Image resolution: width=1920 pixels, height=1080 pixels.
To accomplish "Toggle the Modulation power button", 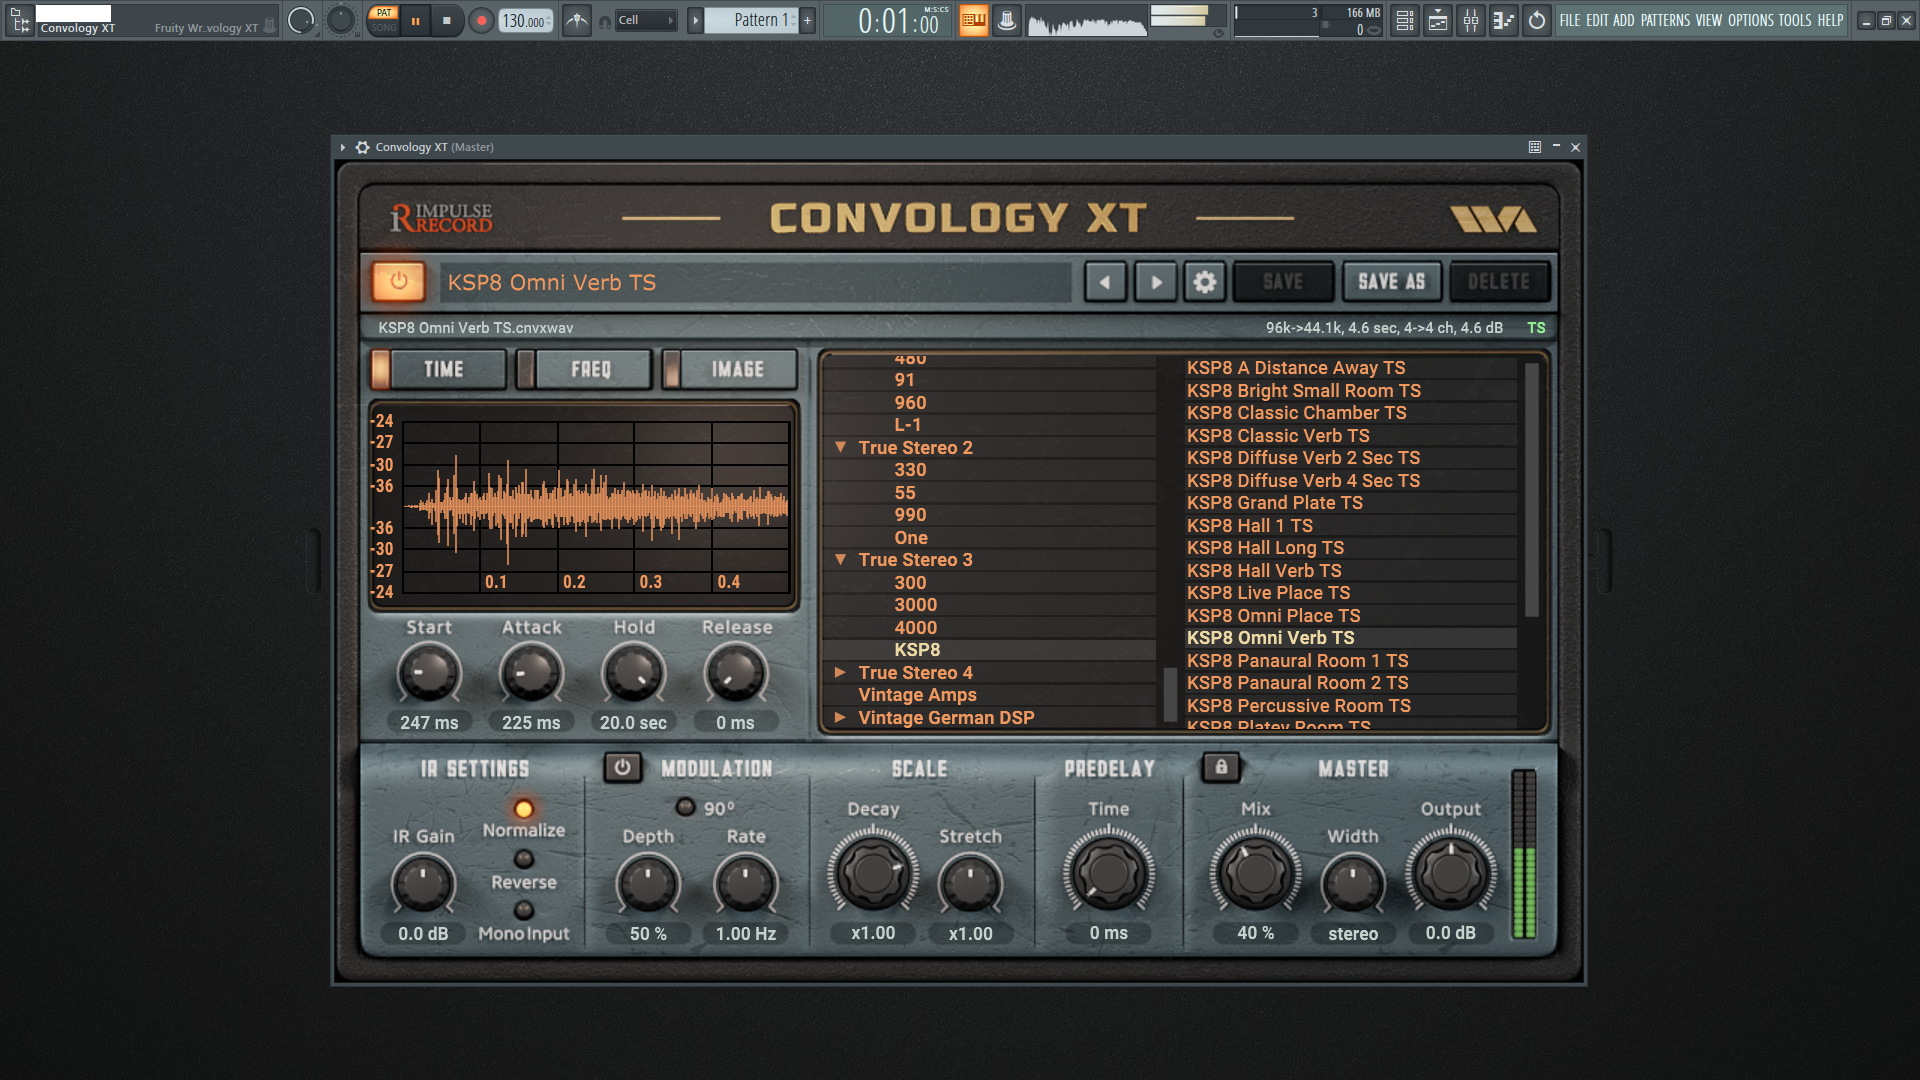I will (622, 768).
